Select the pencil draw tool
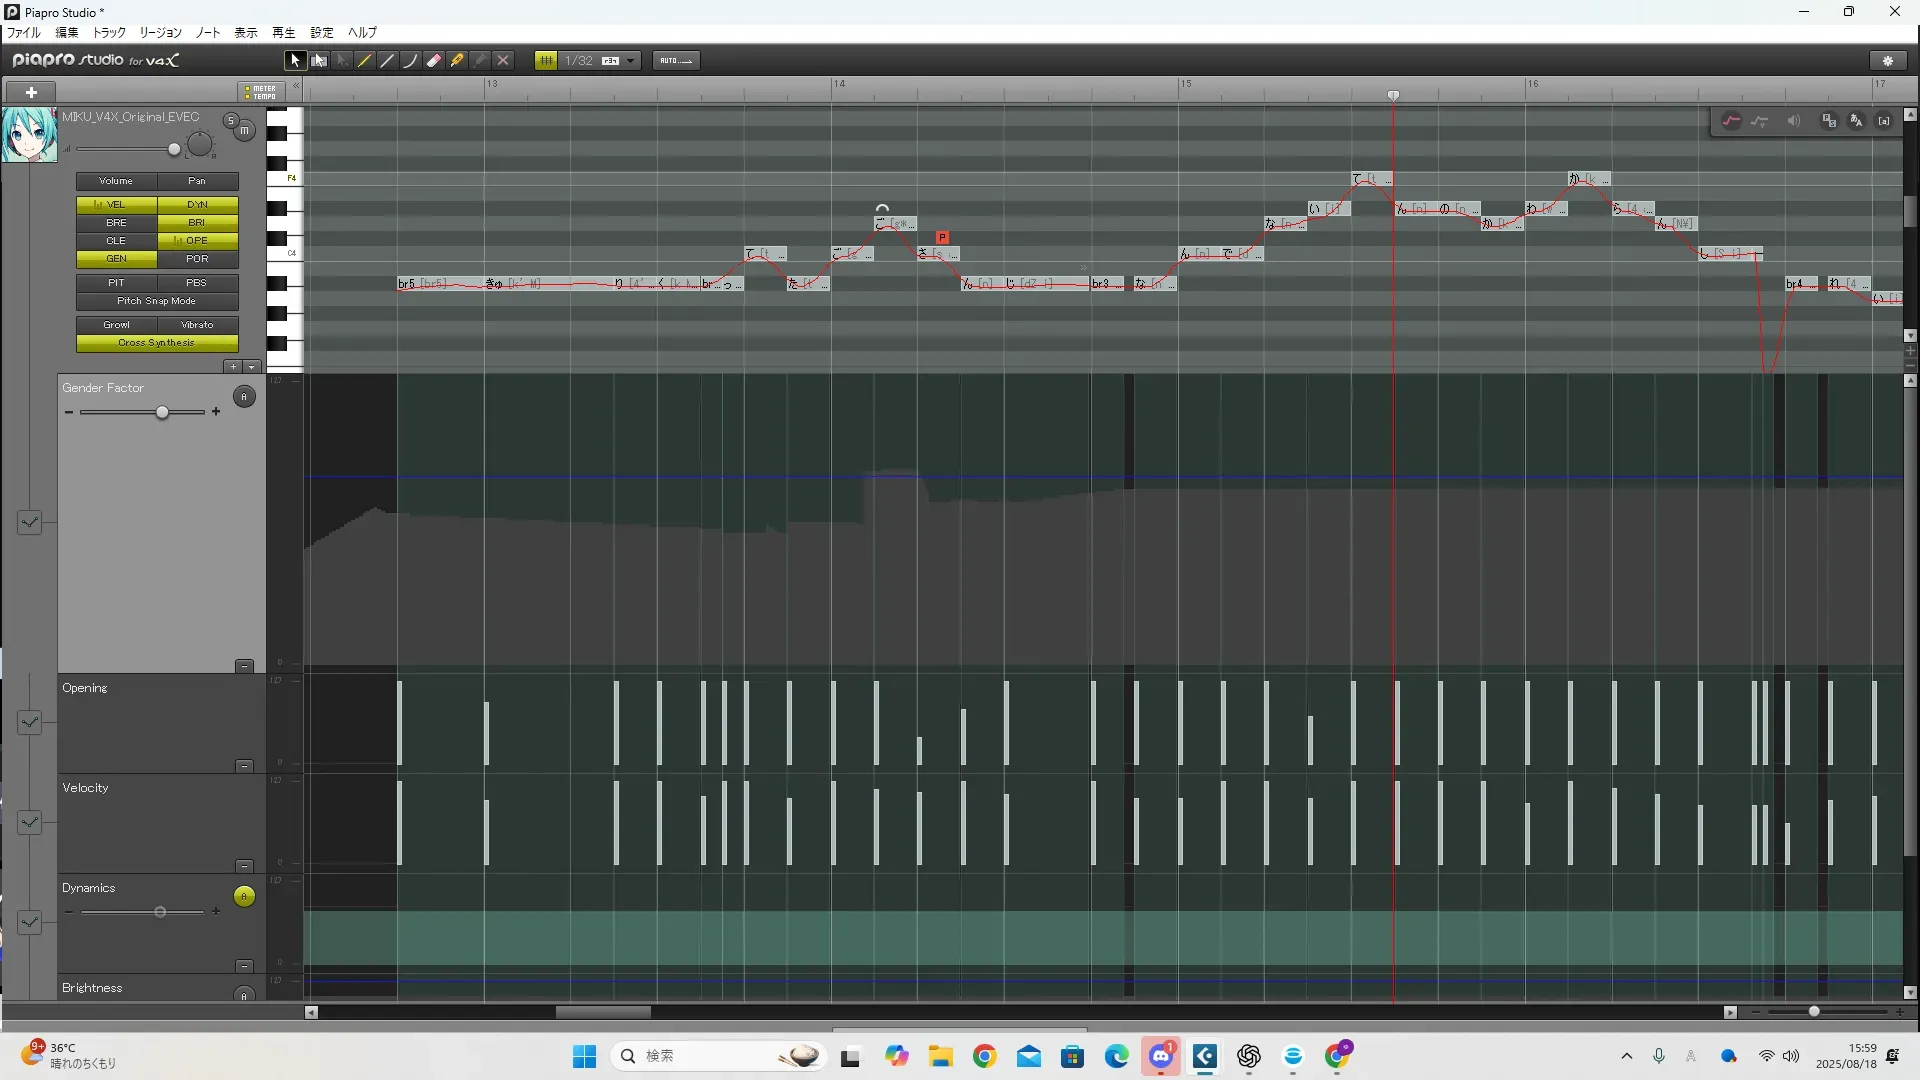 [x=365, y=61]
